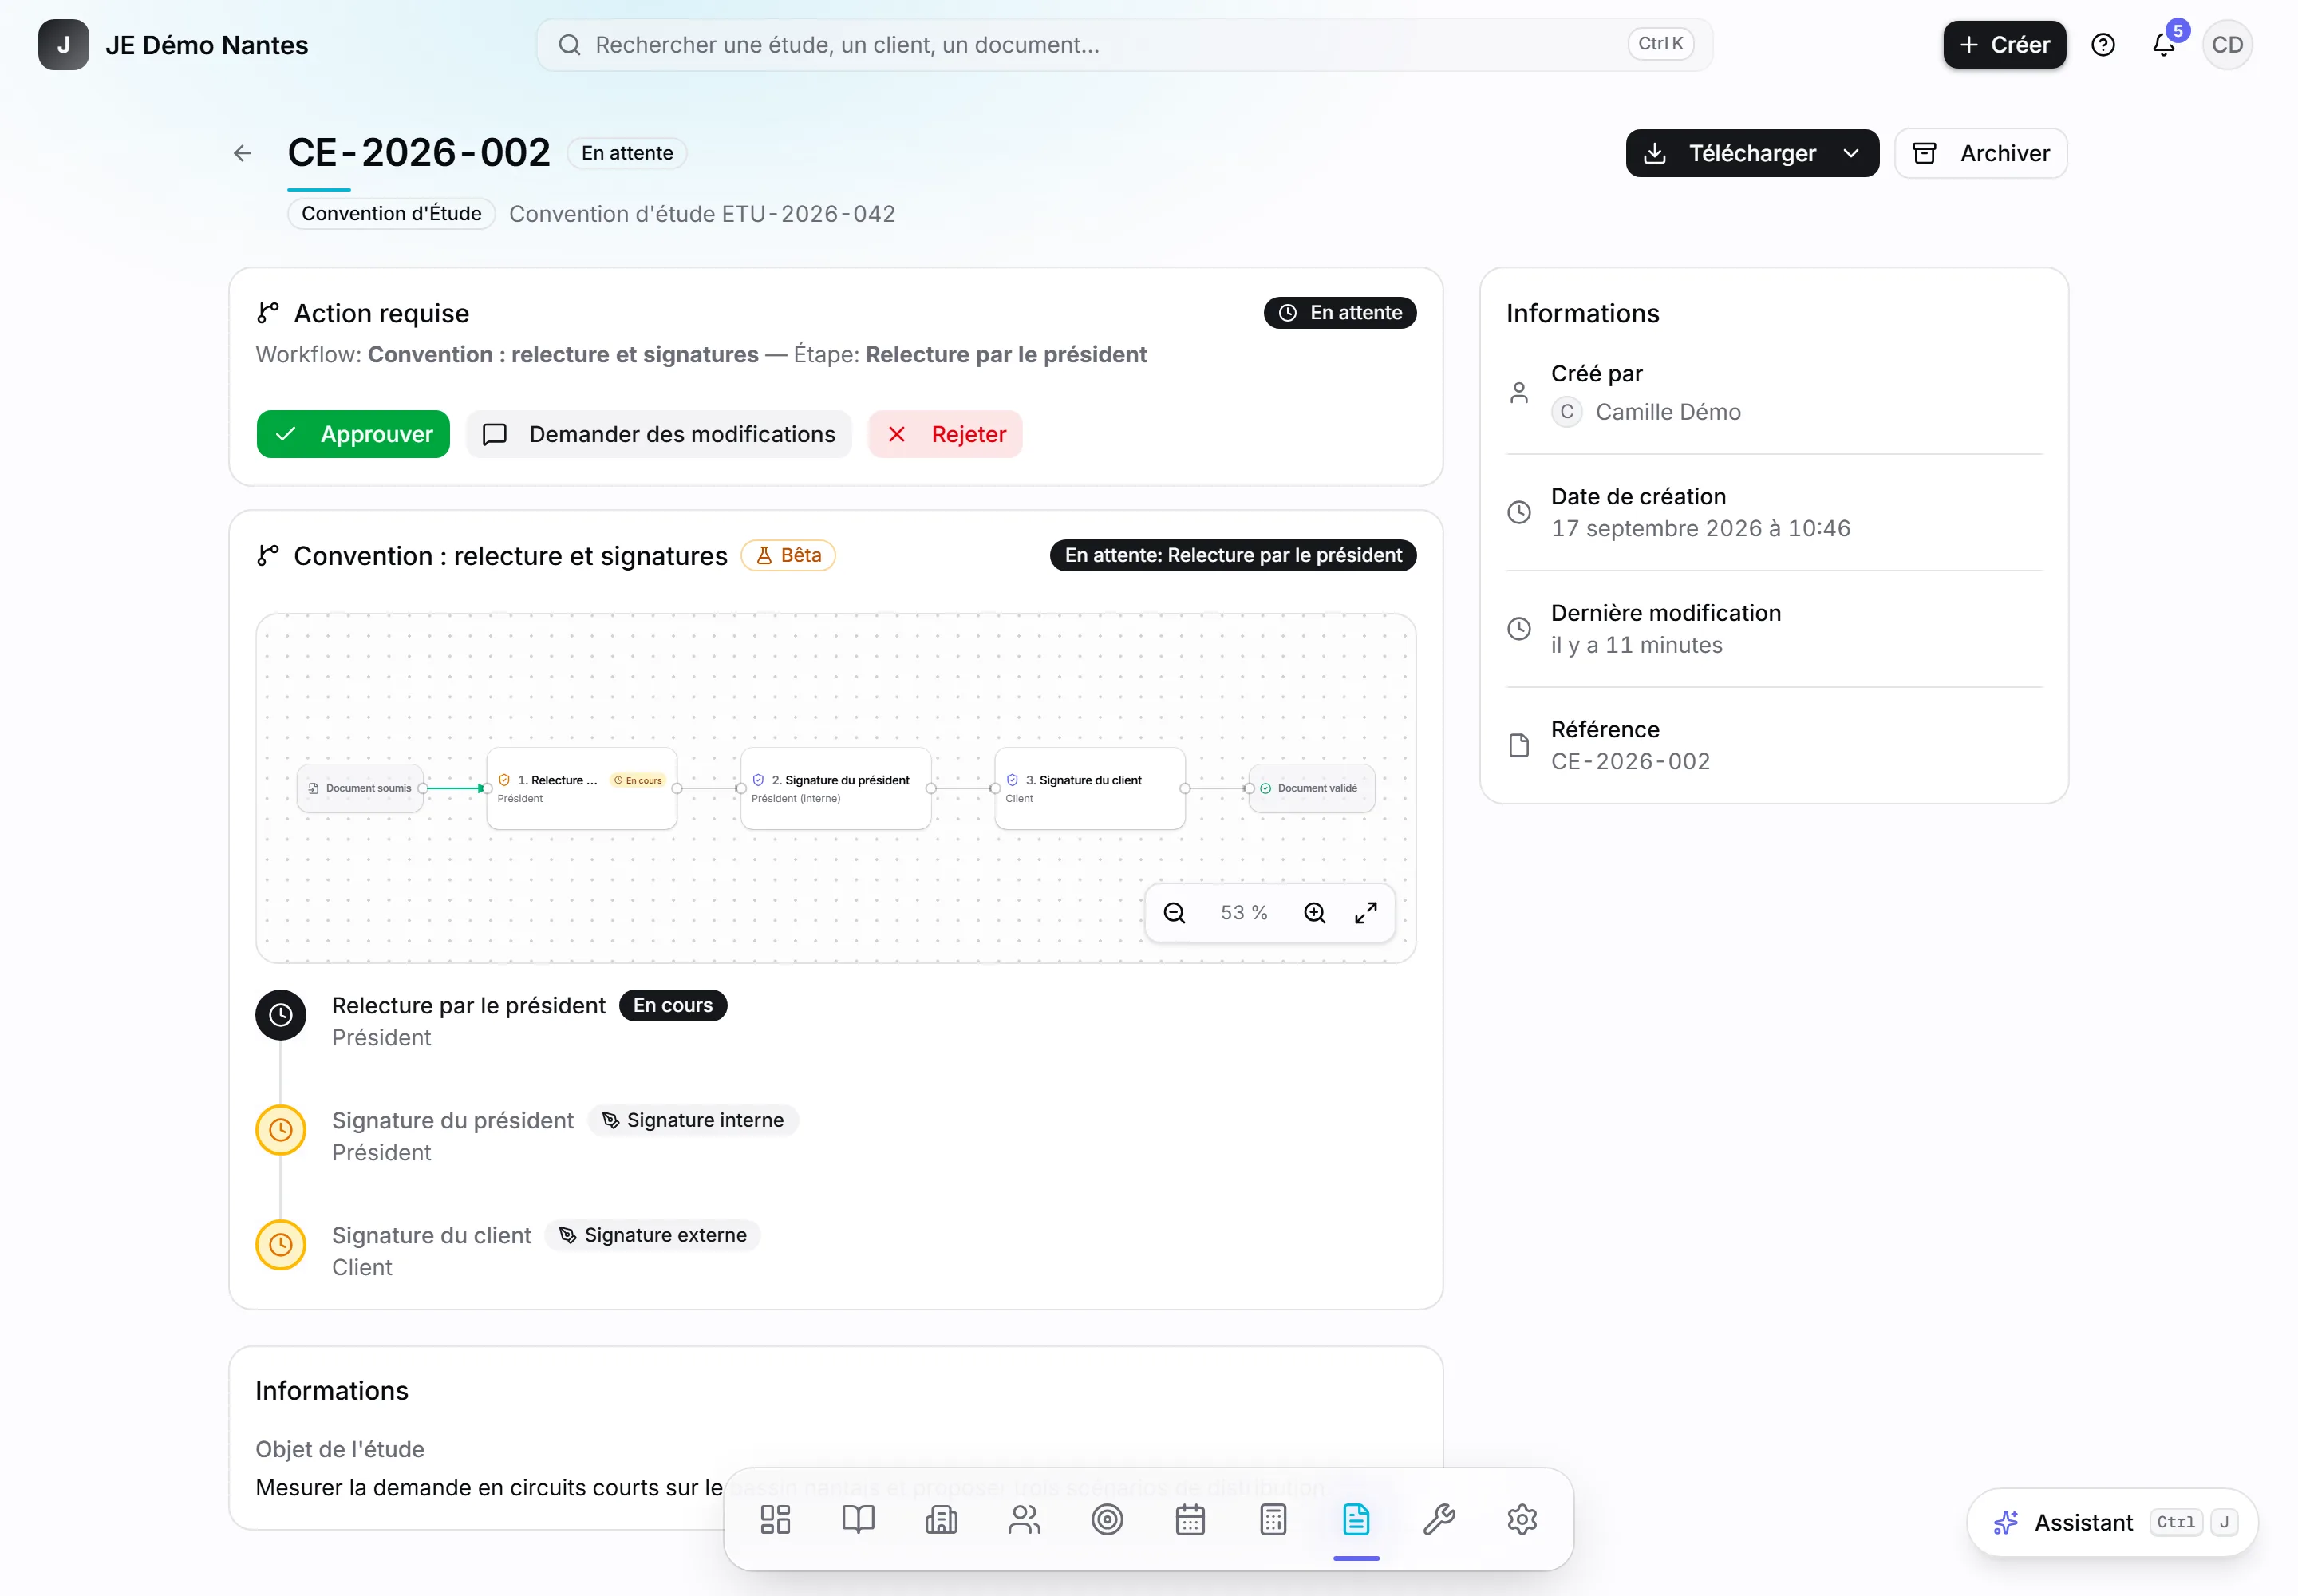2298x1596 pixels.
Task: Click clock icon of Signature du président step
Action: 281,1130
